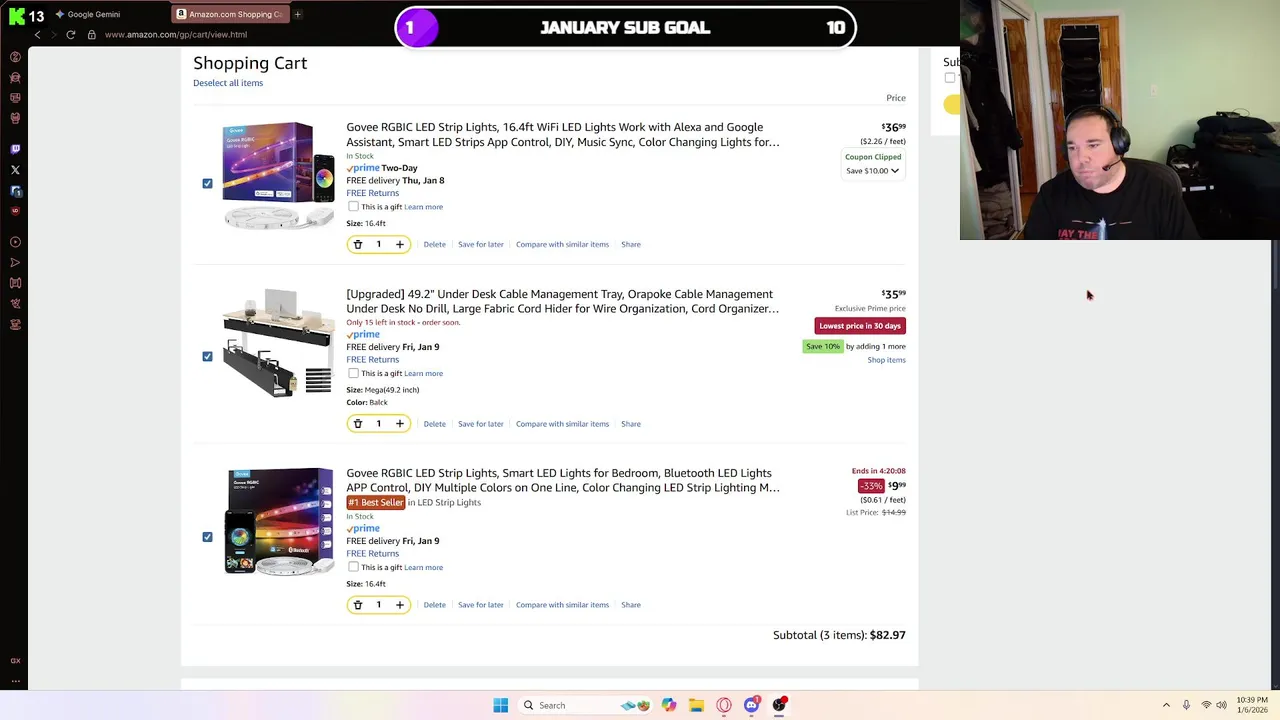Open the X (Twitter) sidebar icon

(x=15, y=170)
